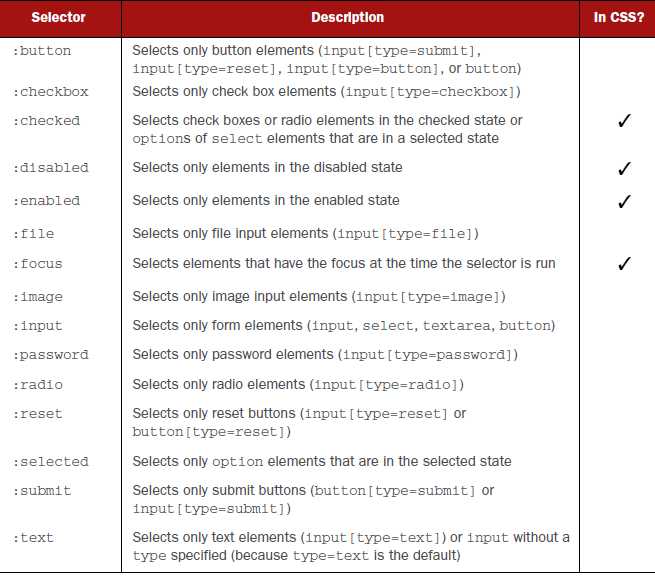Click the :image selector name
The height and width of the screenshot is (580, 655).
pyautogui.click(x=38, y=297)
